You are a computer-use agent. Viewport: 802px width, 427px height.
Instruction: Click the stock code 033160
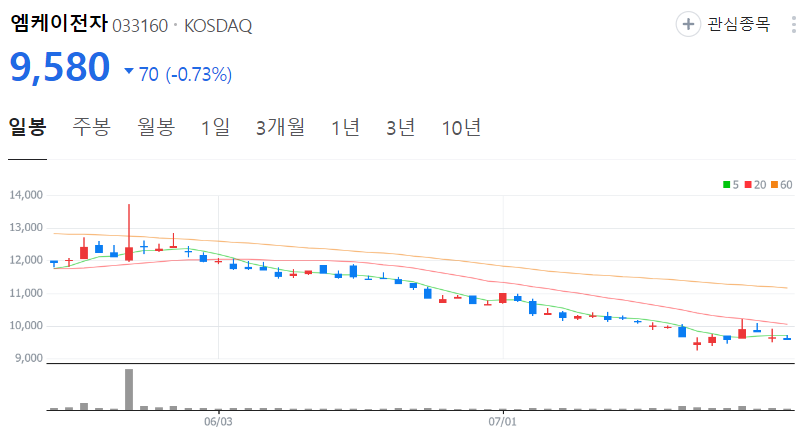click(x=140, y=26)
